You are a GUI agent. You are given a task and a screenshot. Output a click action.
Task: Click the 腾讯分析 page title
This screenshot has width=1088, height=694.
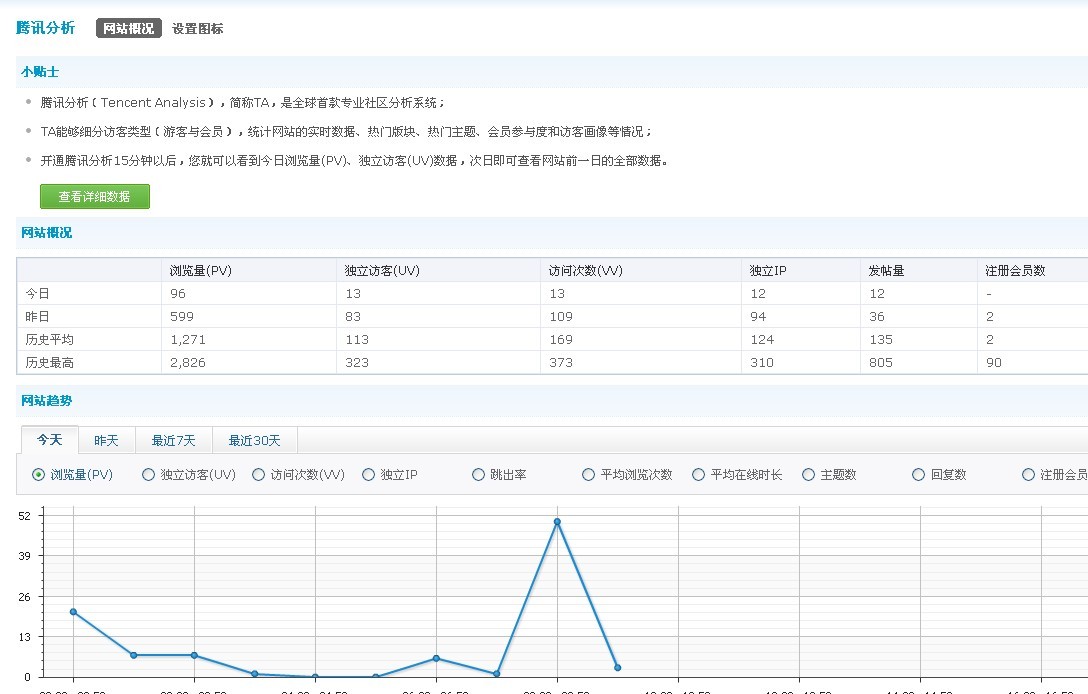pos(46,28)
